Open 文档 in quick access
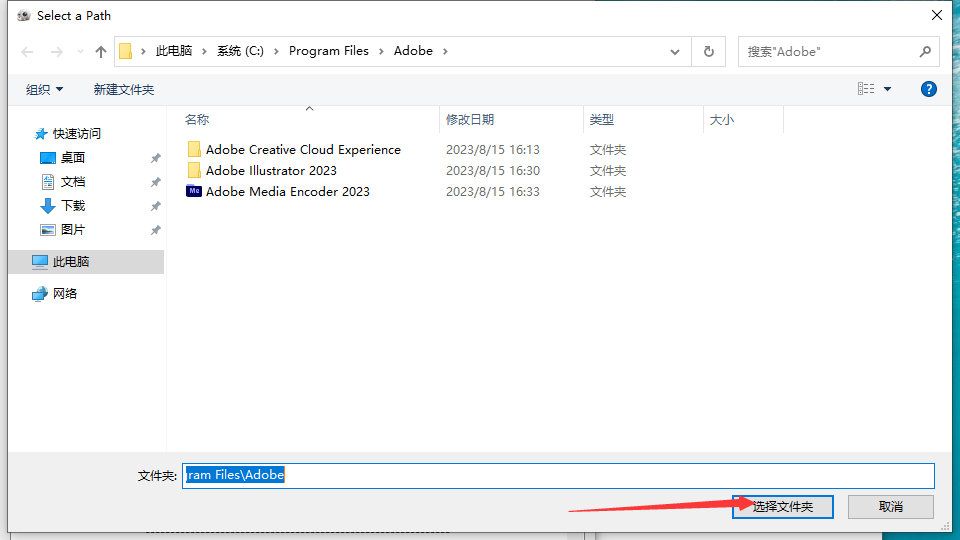 73,182
